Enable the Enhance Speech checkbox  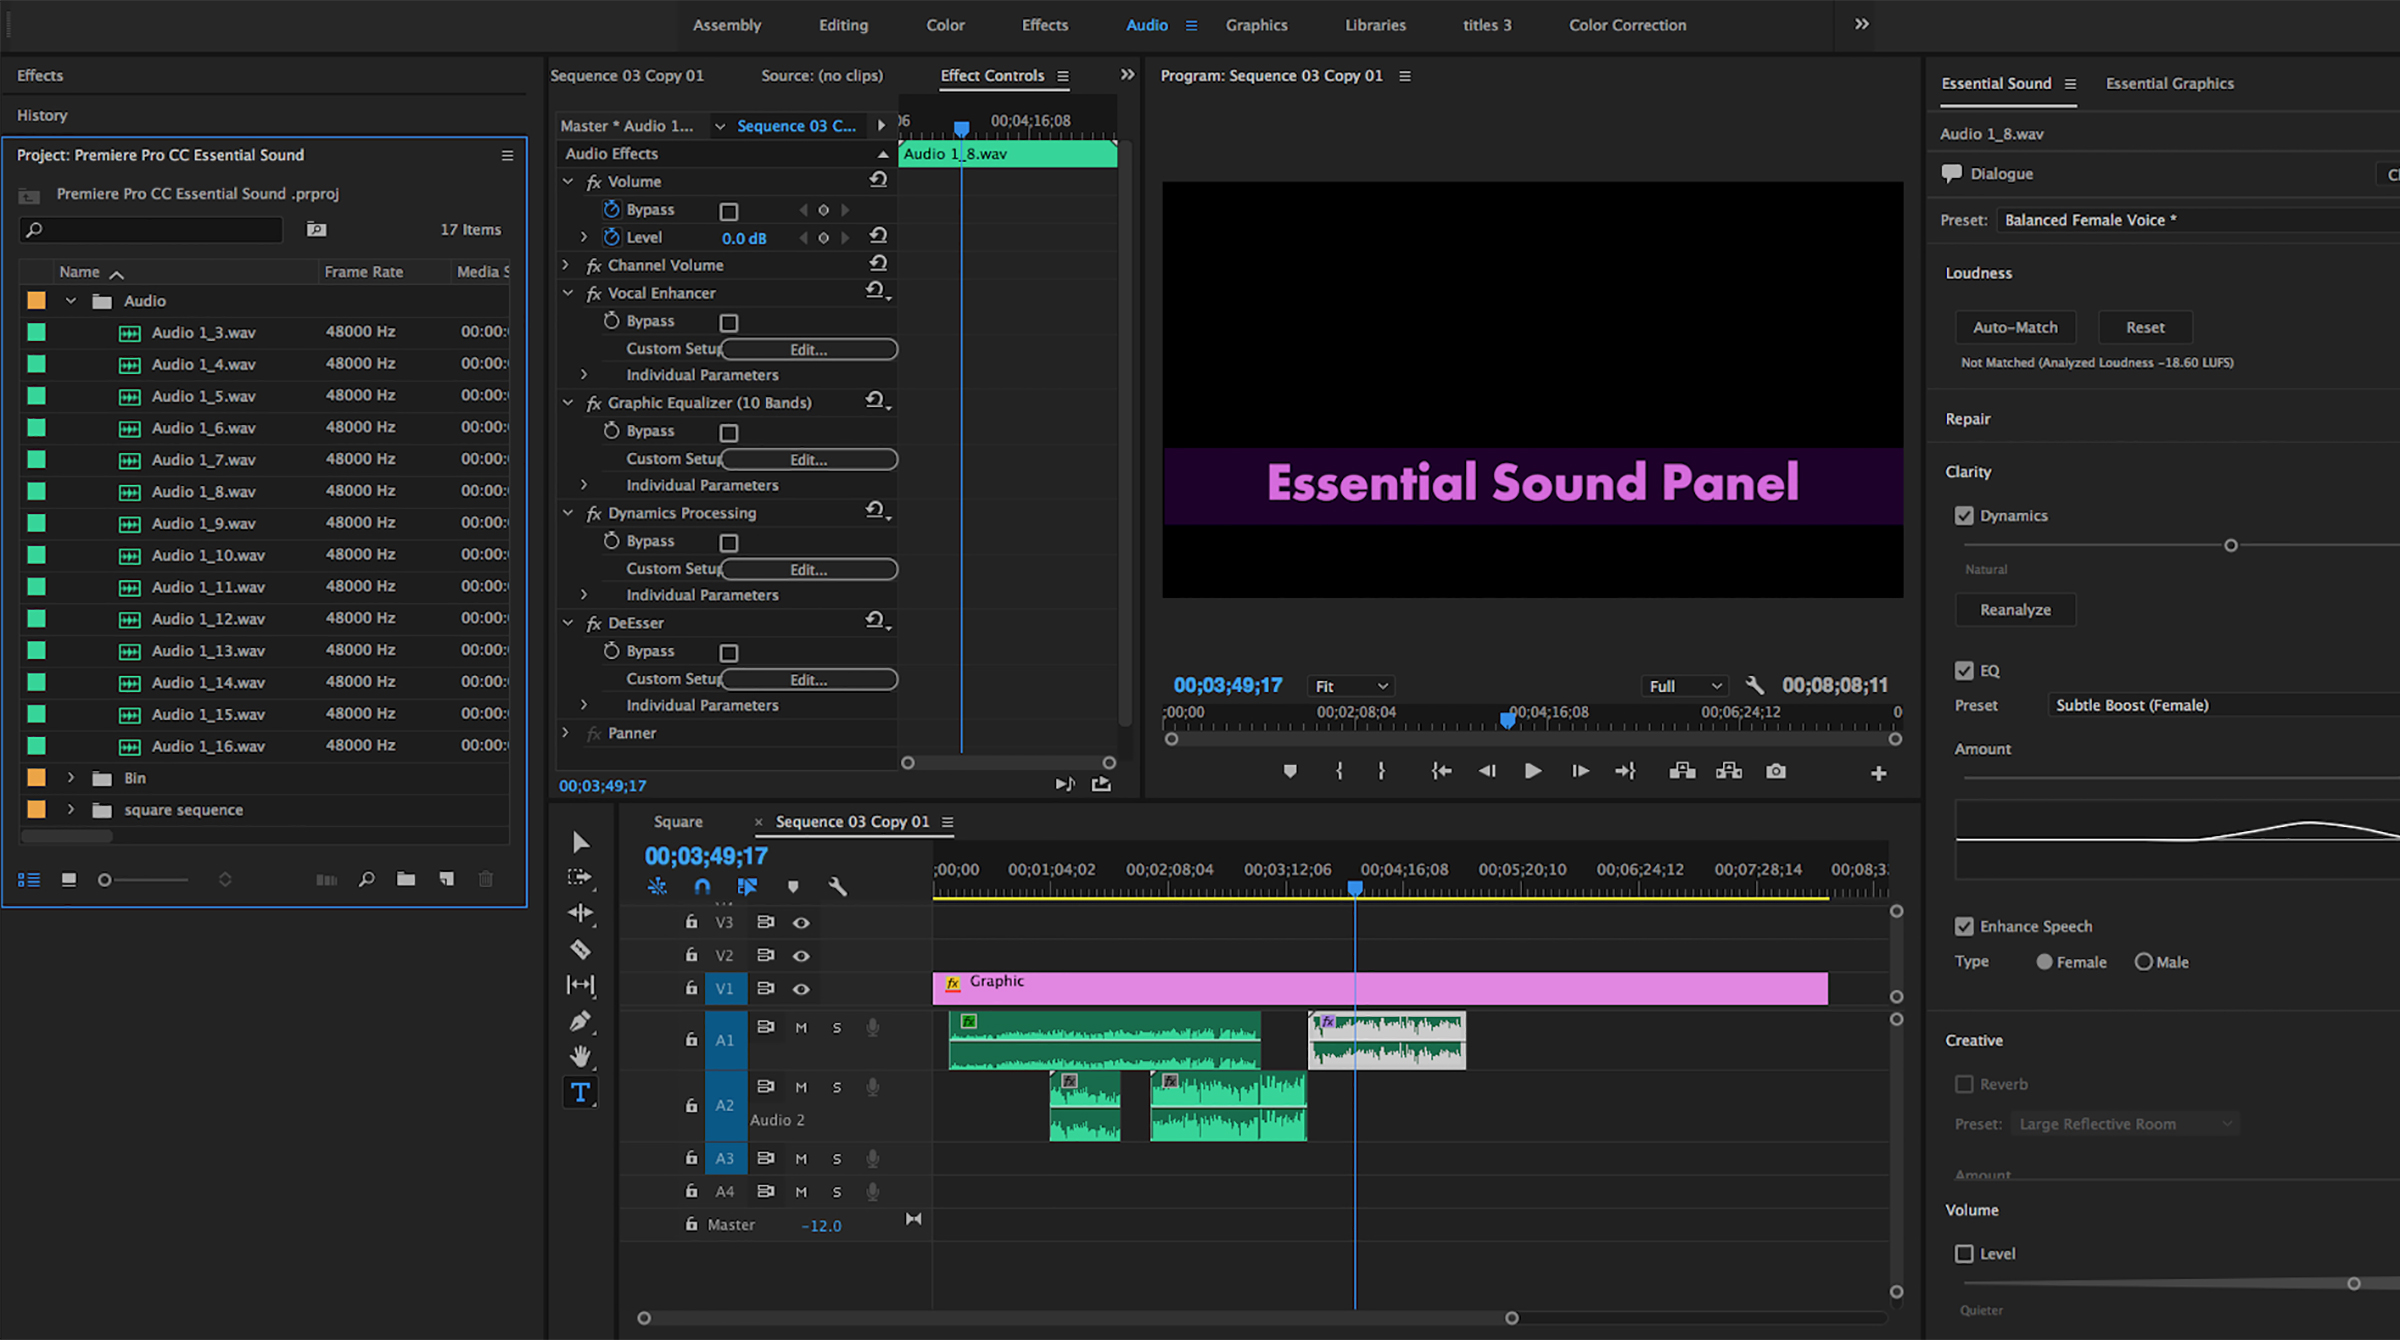point(1965,925)
